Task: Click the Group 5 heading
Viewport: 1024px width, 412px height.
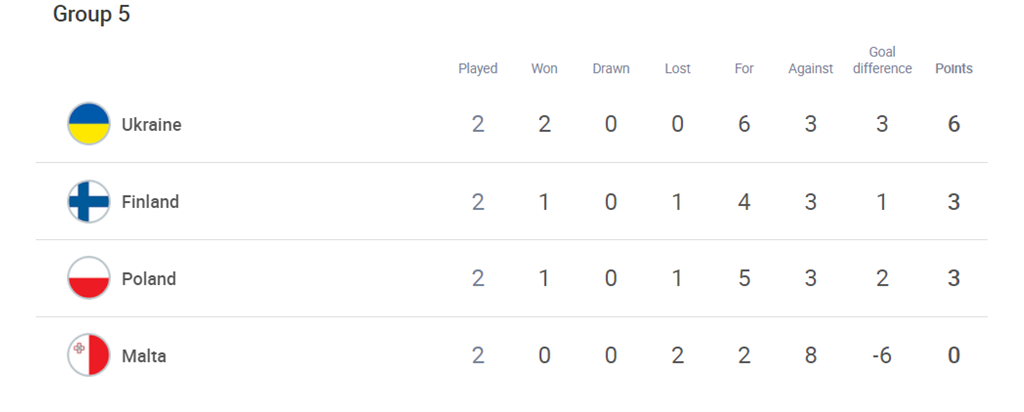Action: click(x=91, y=15)
